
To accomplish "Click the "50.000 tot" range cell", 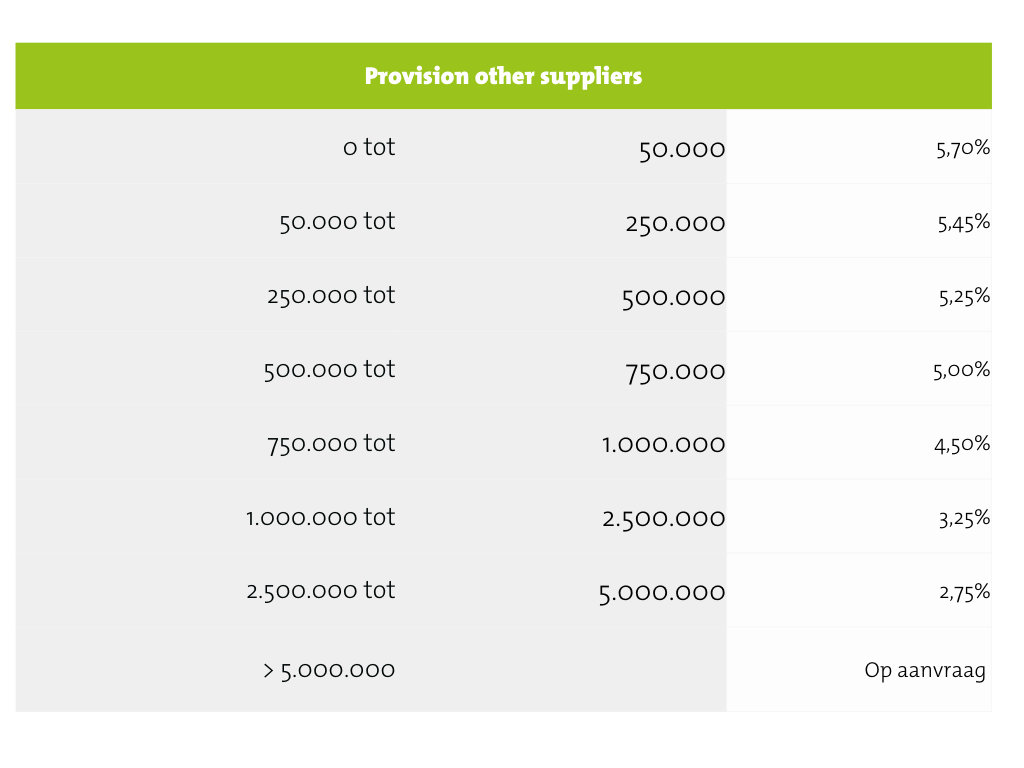I will pos(337,221).
